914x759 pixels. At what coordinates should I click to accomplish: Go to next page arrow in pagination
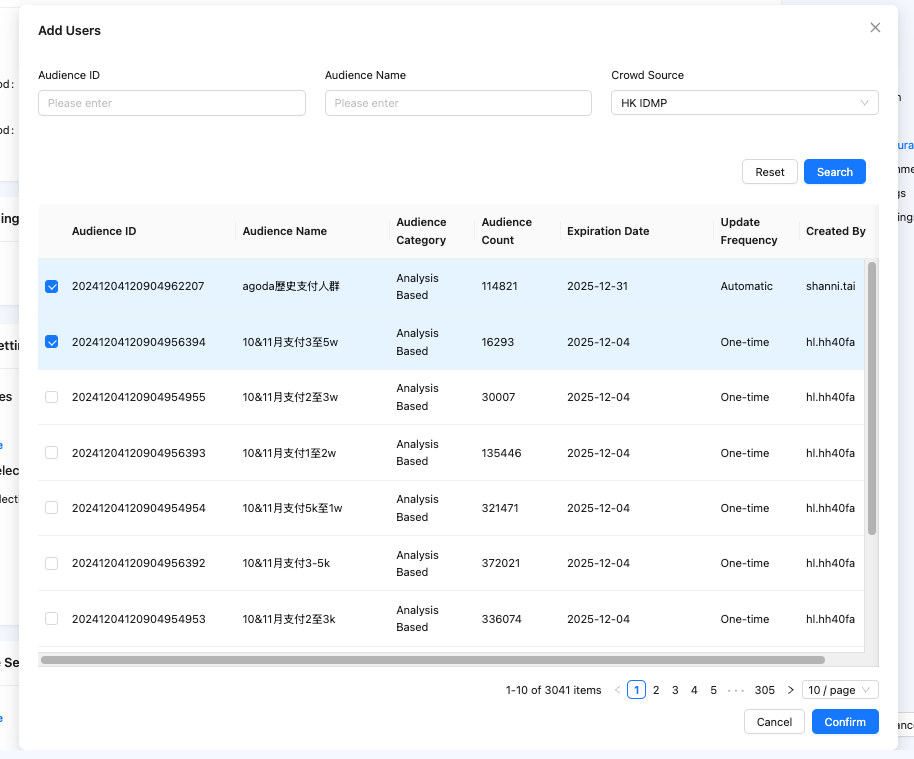coord(790,690)
